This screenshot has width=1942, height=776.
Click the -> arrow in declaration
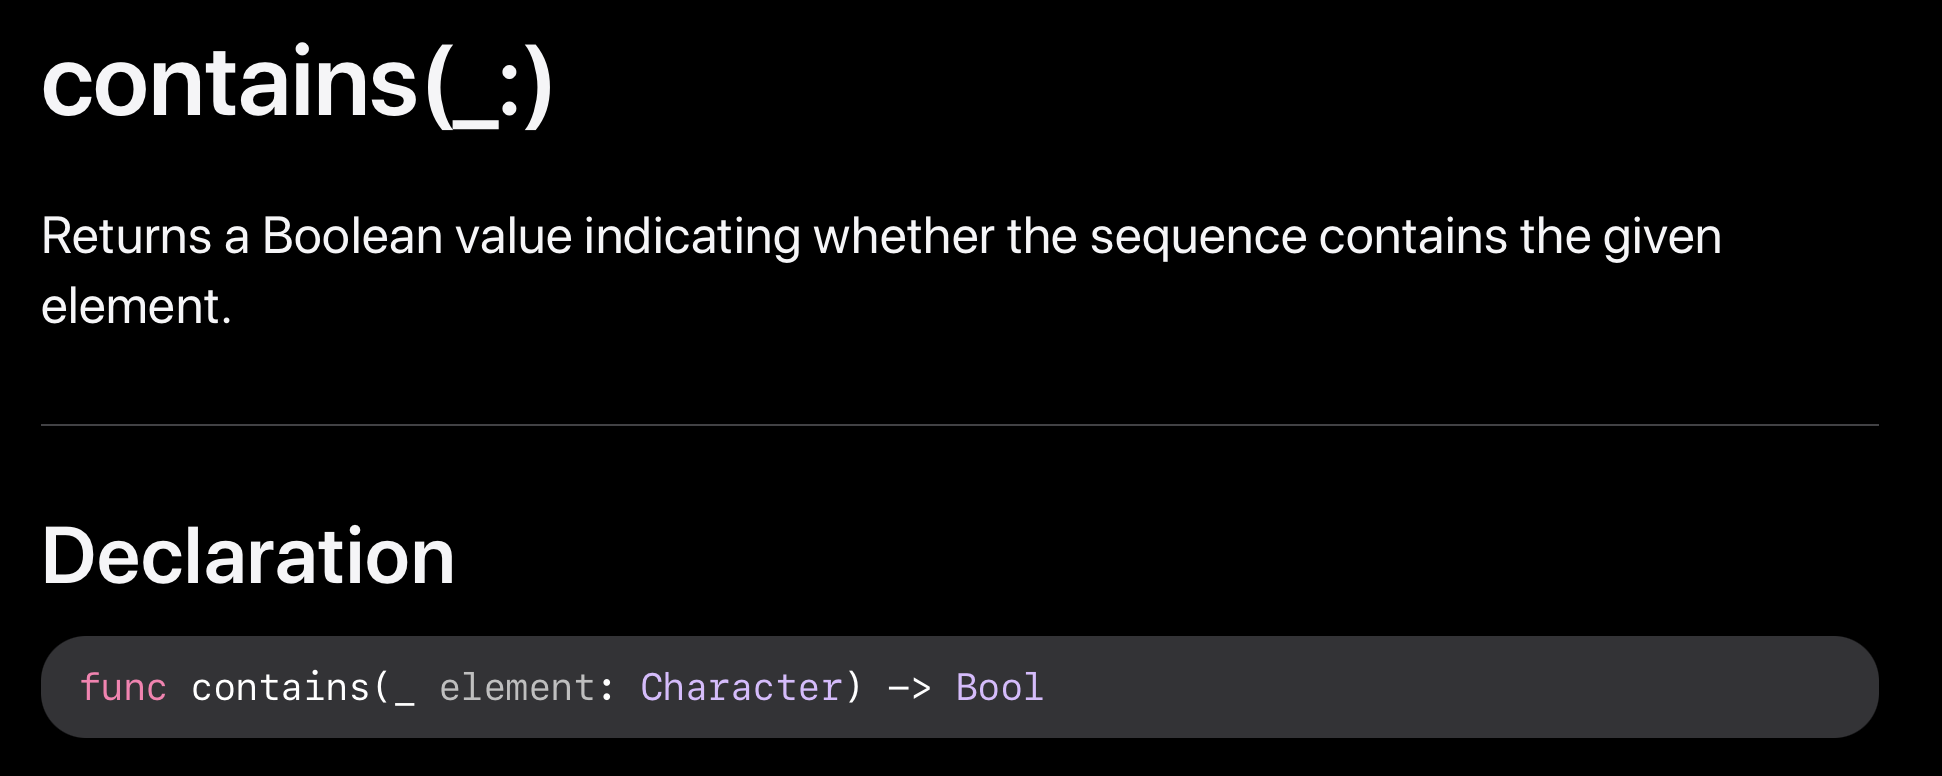tap(909, 688)
